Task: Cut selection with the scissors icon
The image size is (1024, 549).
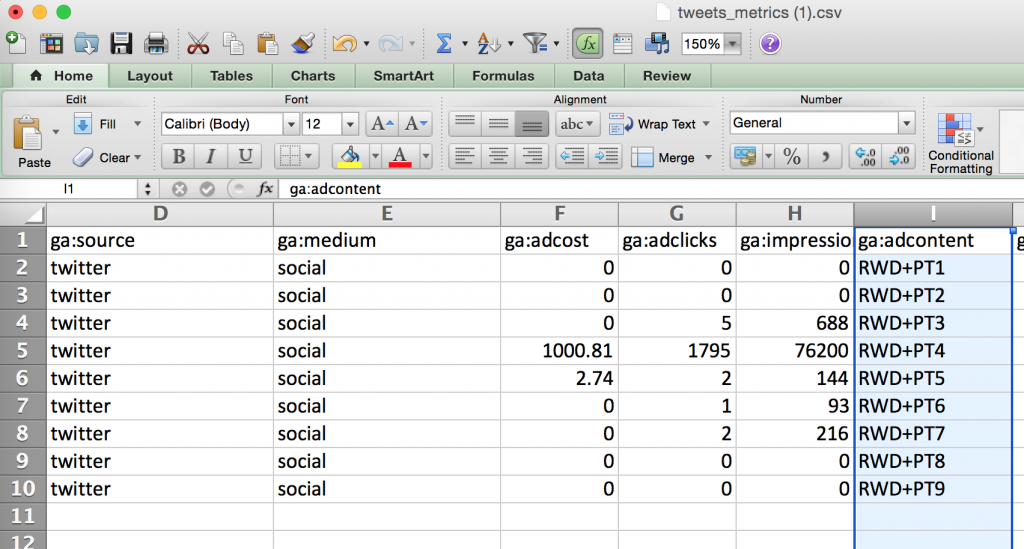Action: point(198,44)
